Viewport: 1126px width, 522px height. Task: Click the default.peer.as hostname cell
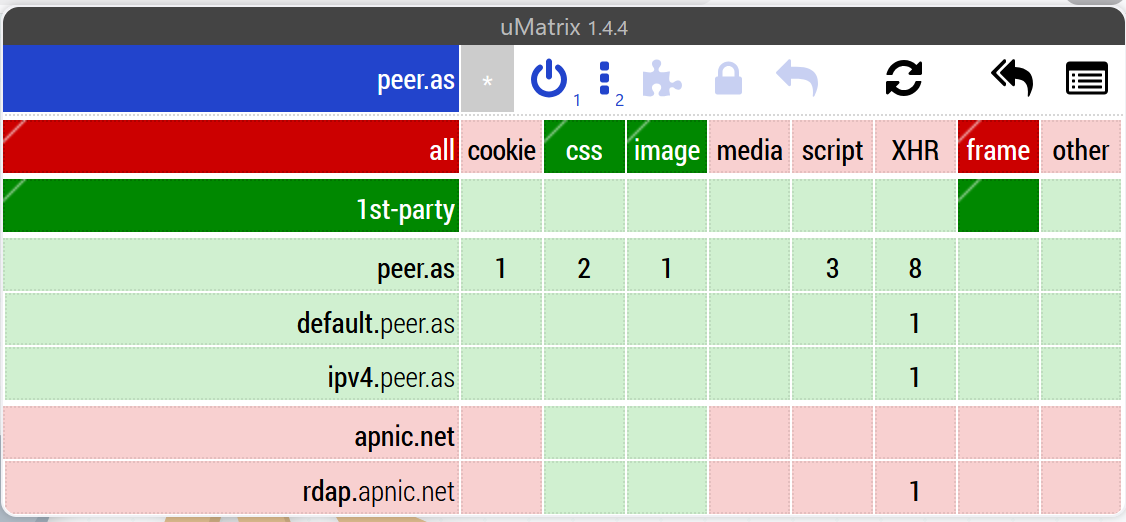coord(231,320)
